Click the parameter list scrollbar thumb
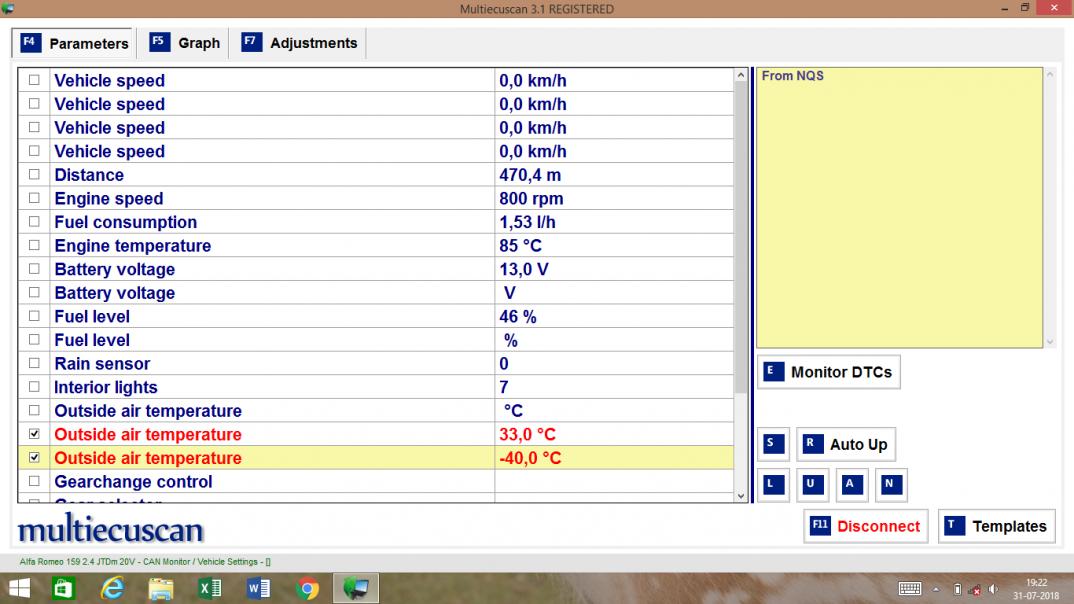Screen dimensions: 1074x604 coord(740,238)
